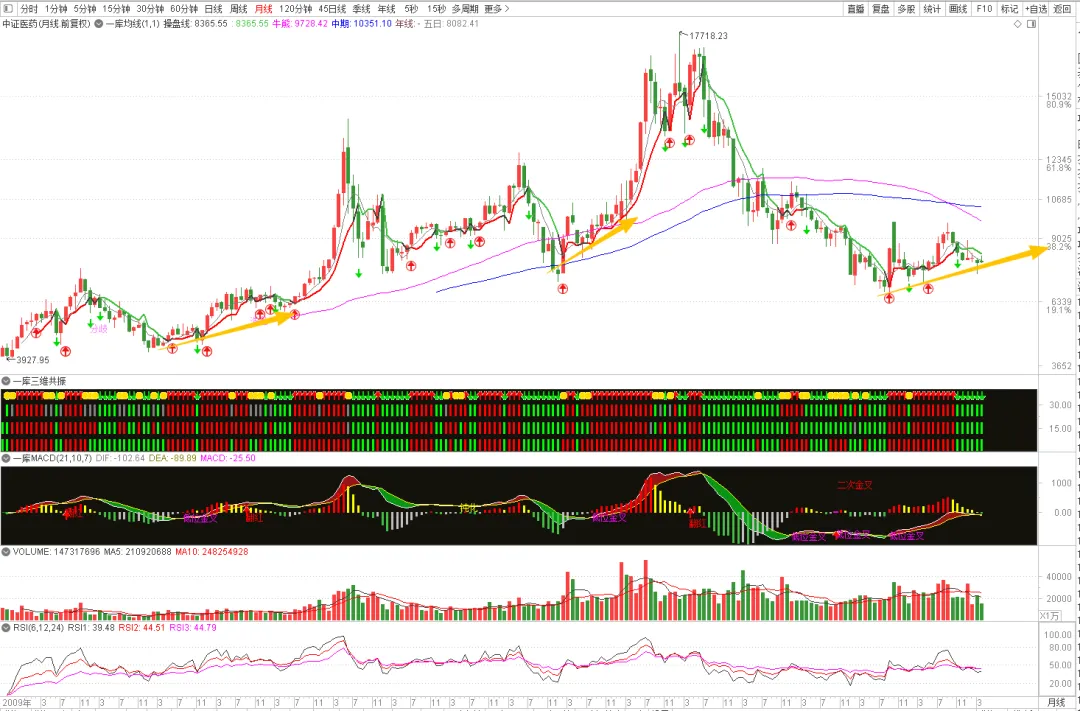The width and height of the screenshot is (1080, 711).
Task: Click the MA5: 210920688 value
Action: coord(137,552)
